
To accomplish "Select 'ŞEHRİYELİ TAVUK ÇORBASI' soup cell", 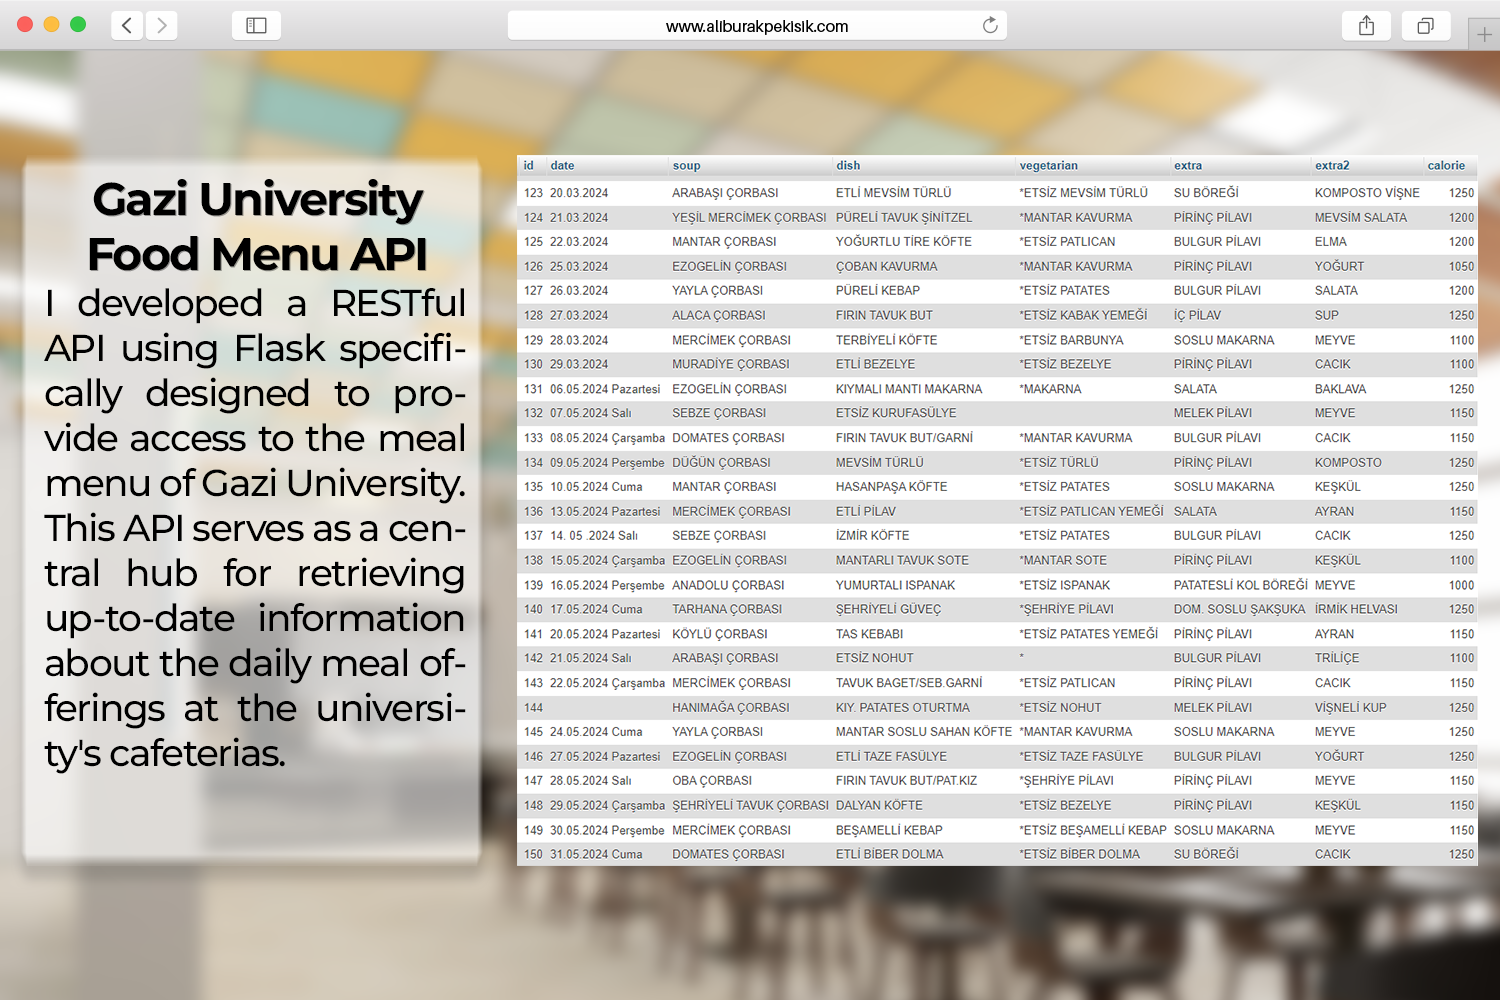I will (x=750, y=806).
